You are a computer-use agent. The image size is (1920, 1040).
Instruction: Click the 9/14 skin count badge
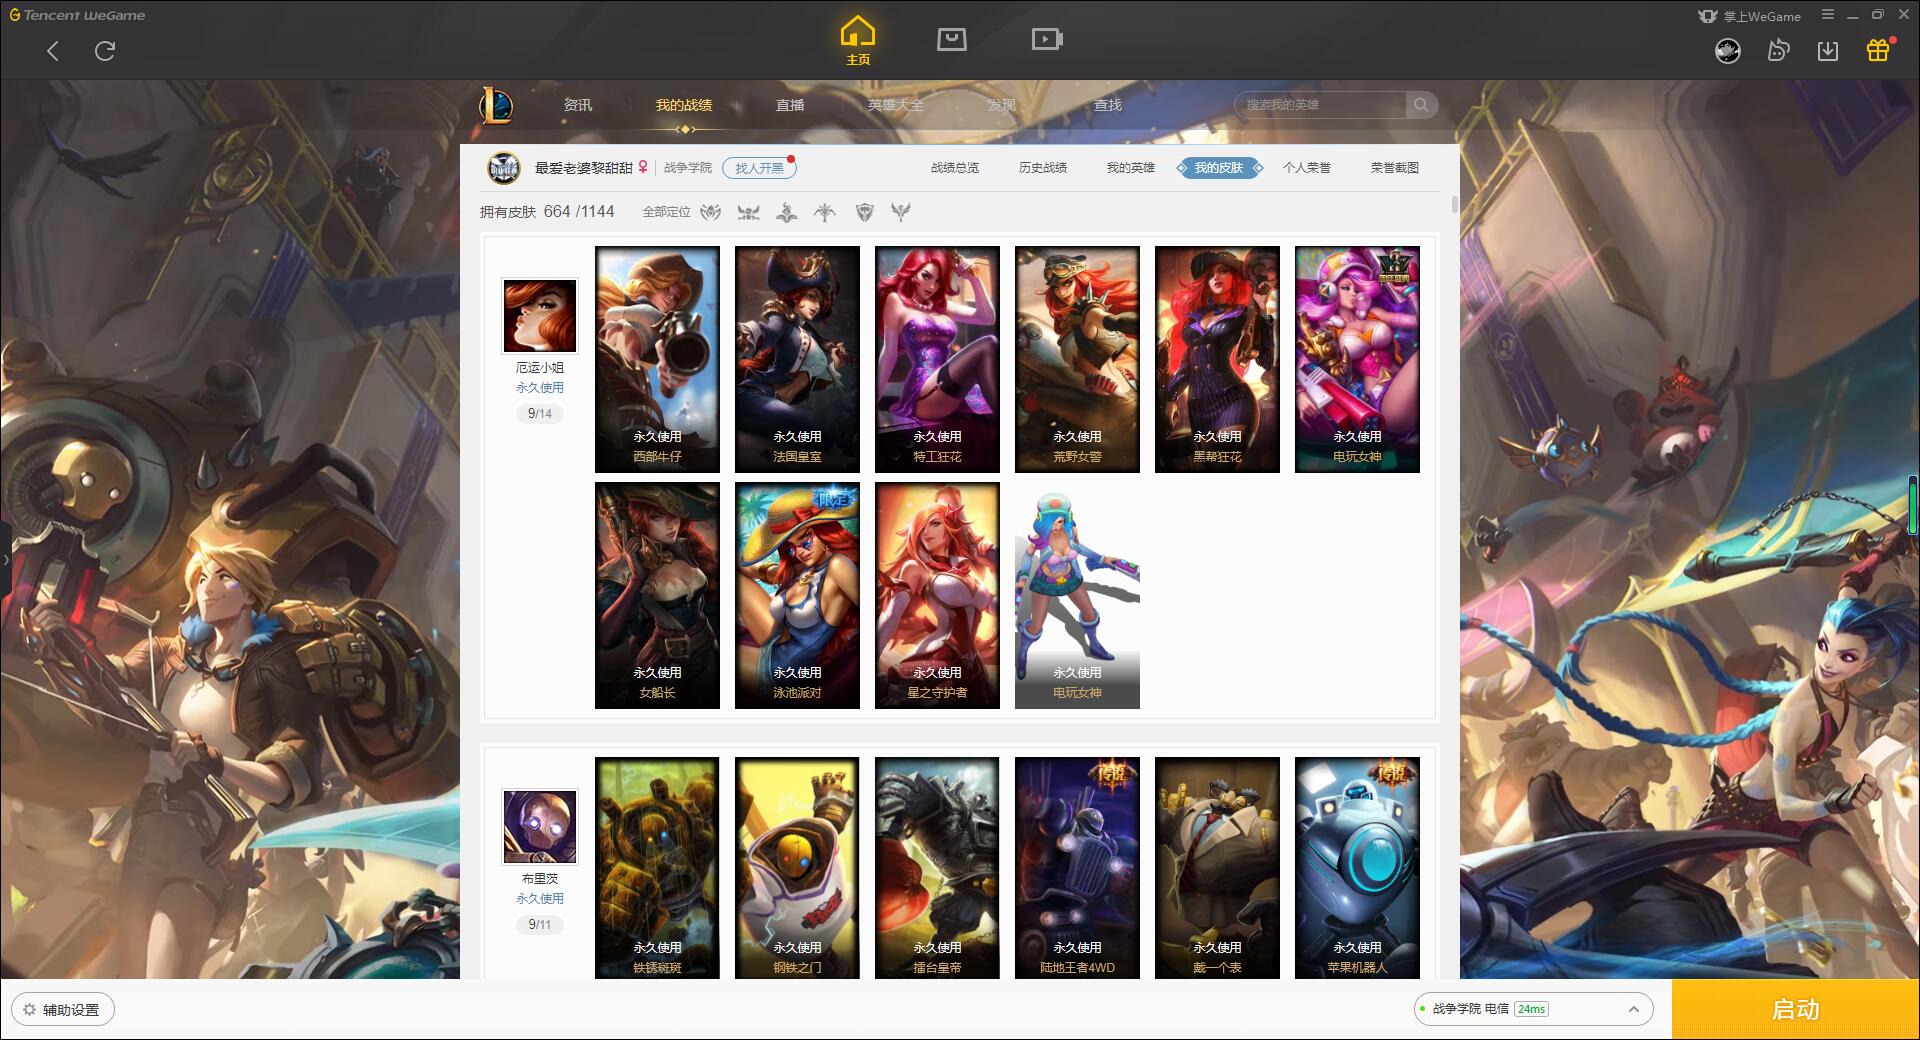pyautogui.click(x=540, y=414)
